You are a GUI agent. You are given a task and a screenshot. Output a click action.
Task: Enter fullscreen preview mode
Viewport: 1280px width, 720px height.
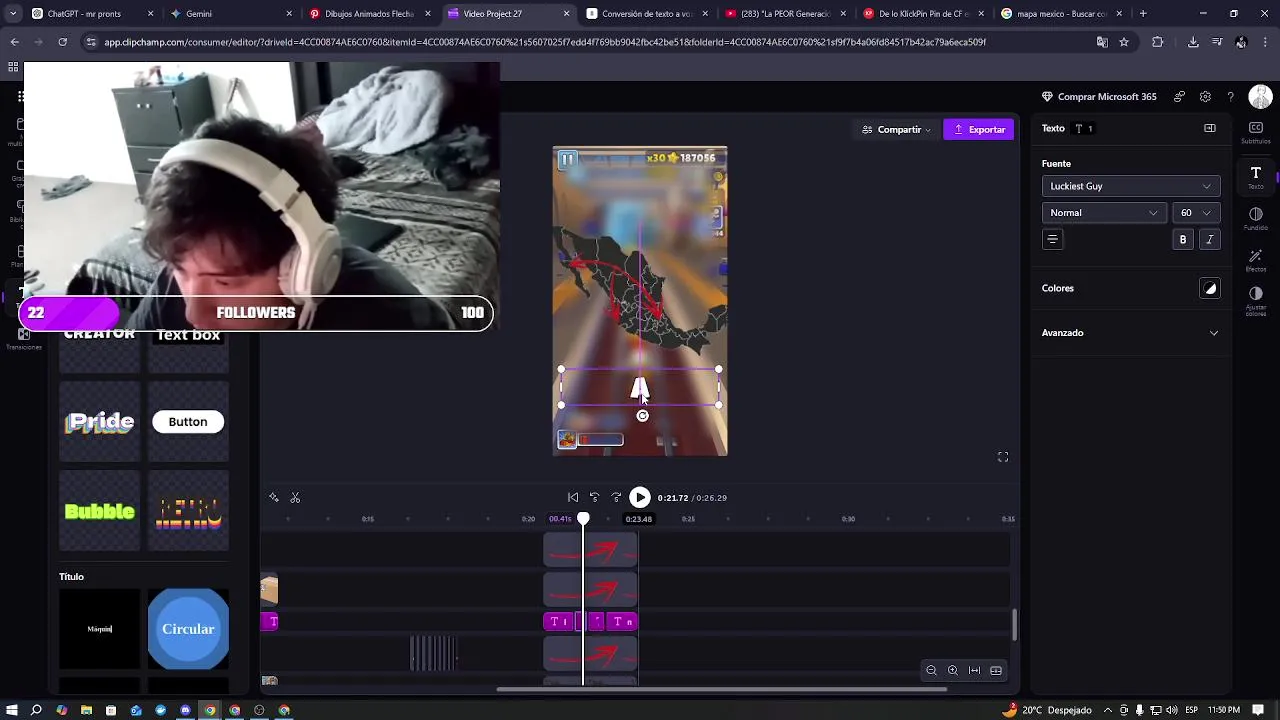click(x=1003, y=457)
